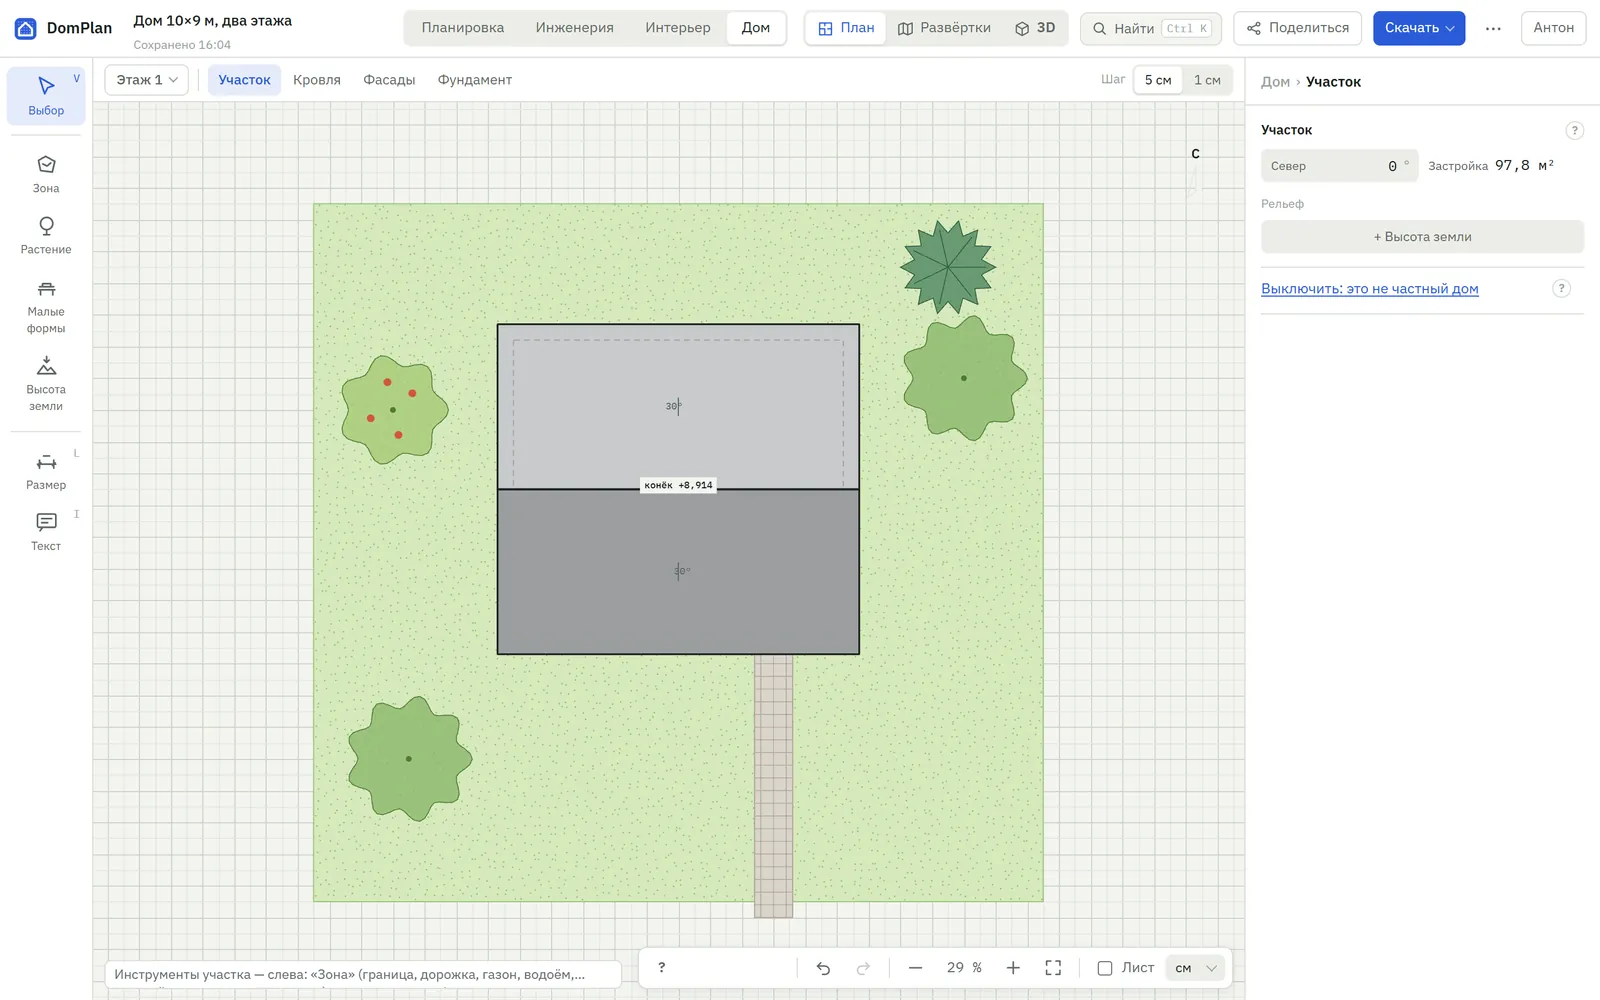
Task: Open the Малые формы tool
Action: point(46,306)
